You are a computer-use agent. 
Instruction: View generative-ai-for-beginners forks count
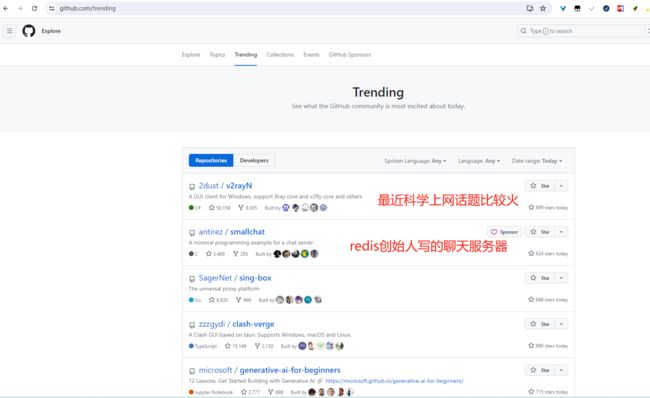276,392
